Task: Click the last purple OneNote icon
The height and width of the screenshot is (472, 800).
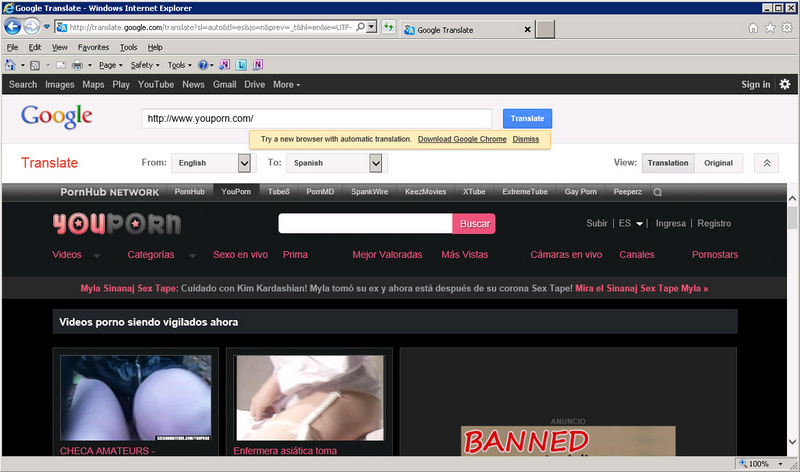Action: click(258, 65)
